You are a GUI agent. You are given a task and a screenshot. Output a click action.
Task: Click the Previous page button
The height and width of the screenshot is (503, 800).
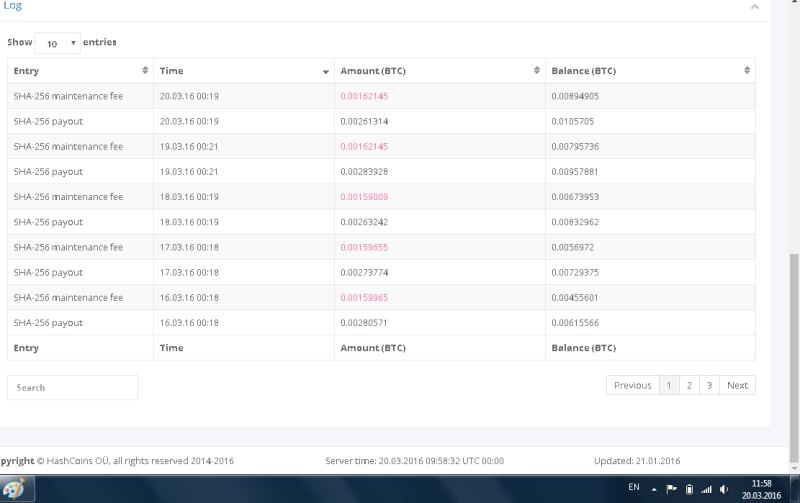632,385
